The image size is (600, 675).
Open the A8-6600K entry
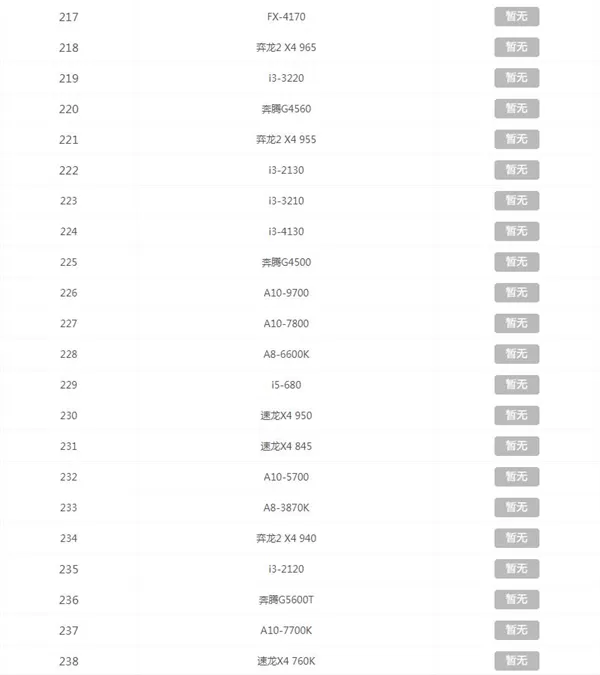(x=286, y=354)
